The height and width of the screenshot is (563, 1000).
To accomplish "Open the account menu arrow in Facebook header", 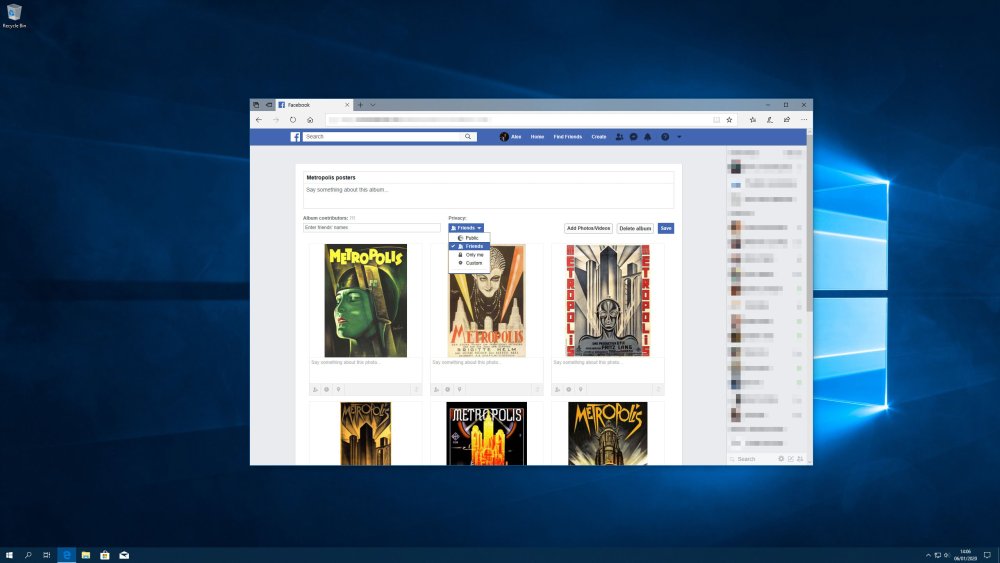I will [679, 136].
